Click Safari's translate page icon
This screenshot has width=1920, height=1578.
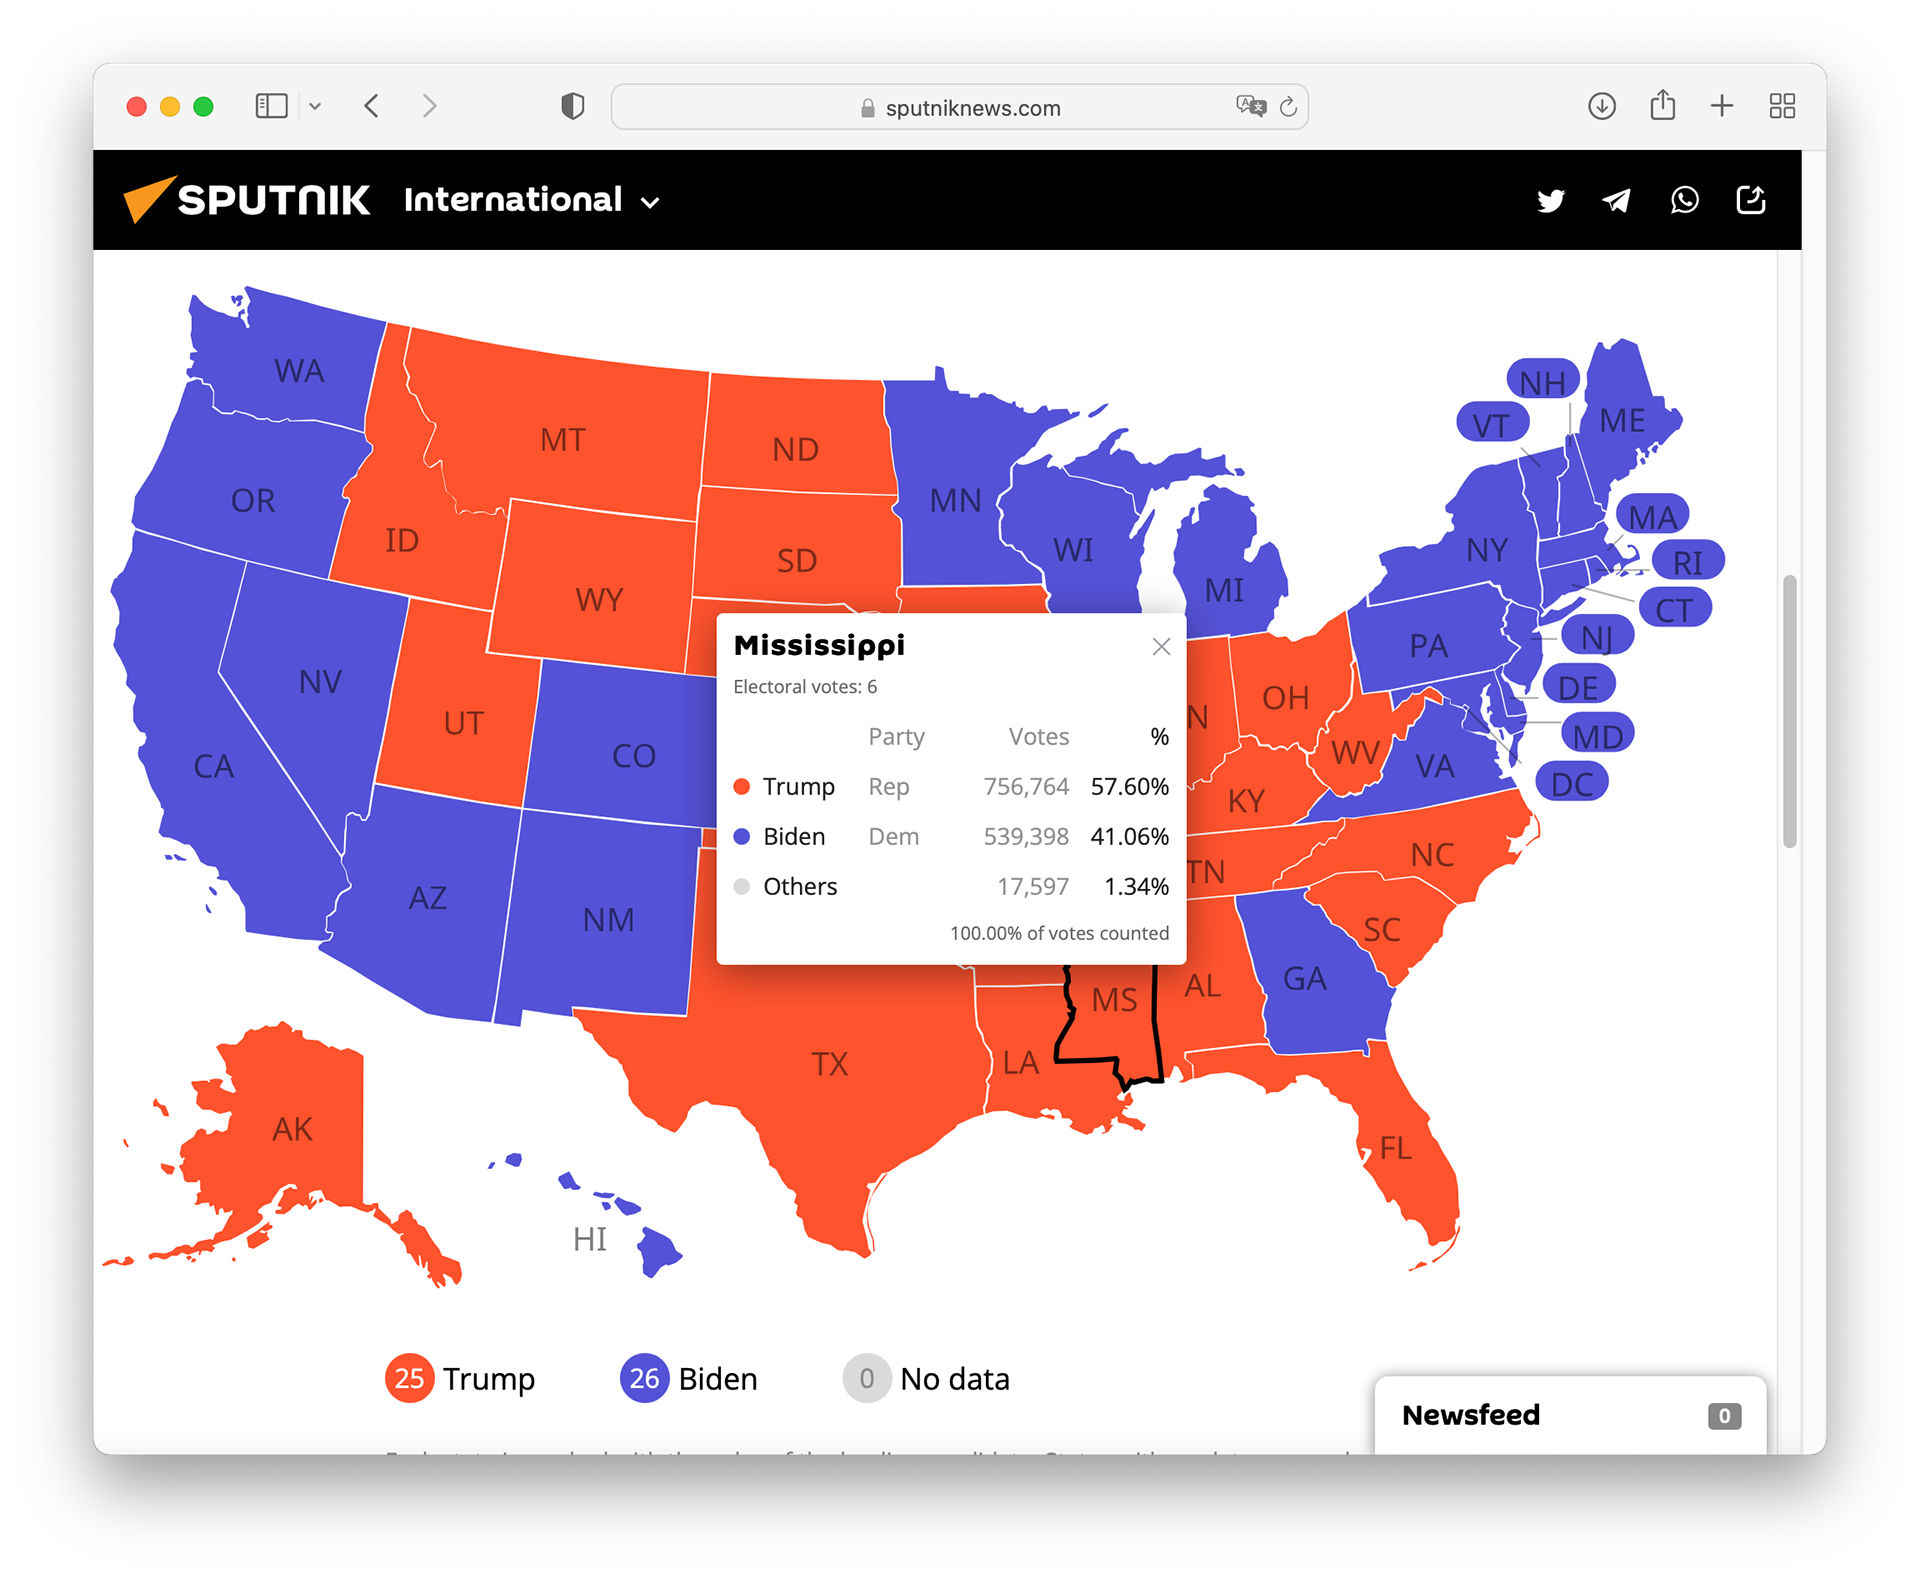tap(1250, 106)
